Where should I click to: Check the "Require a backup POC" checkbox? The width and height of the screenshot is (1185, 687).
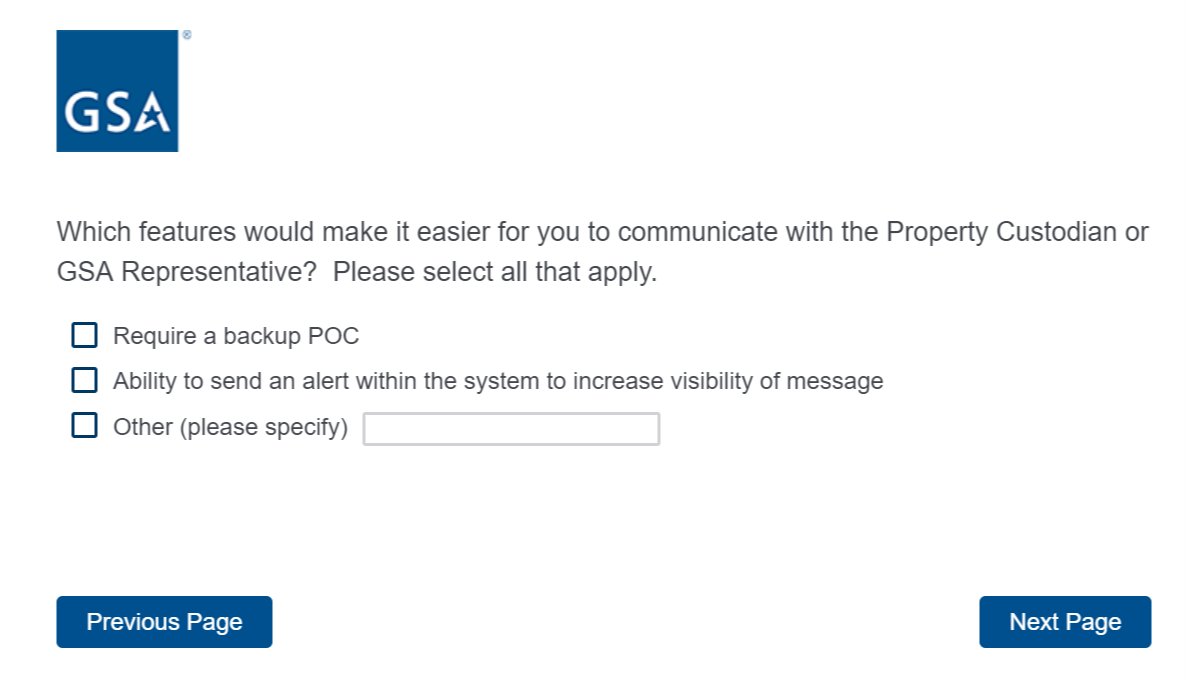tap(85, 335)
